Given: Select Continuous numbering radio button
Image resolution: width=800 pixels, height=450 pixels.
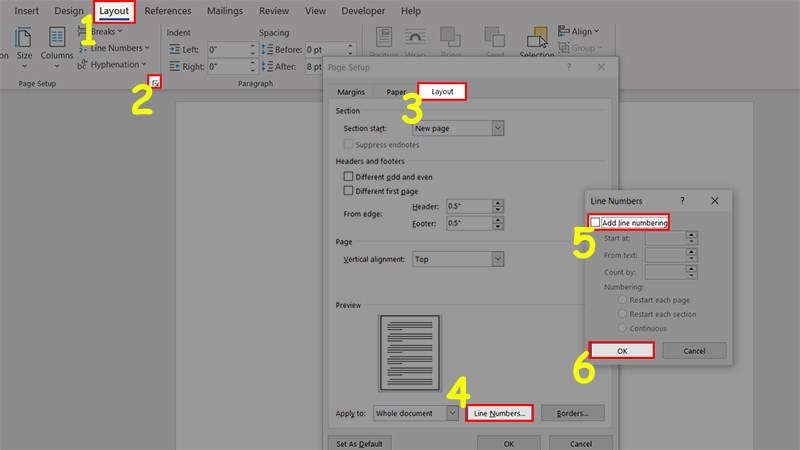Looking at the screenshot, I should 622,328.
